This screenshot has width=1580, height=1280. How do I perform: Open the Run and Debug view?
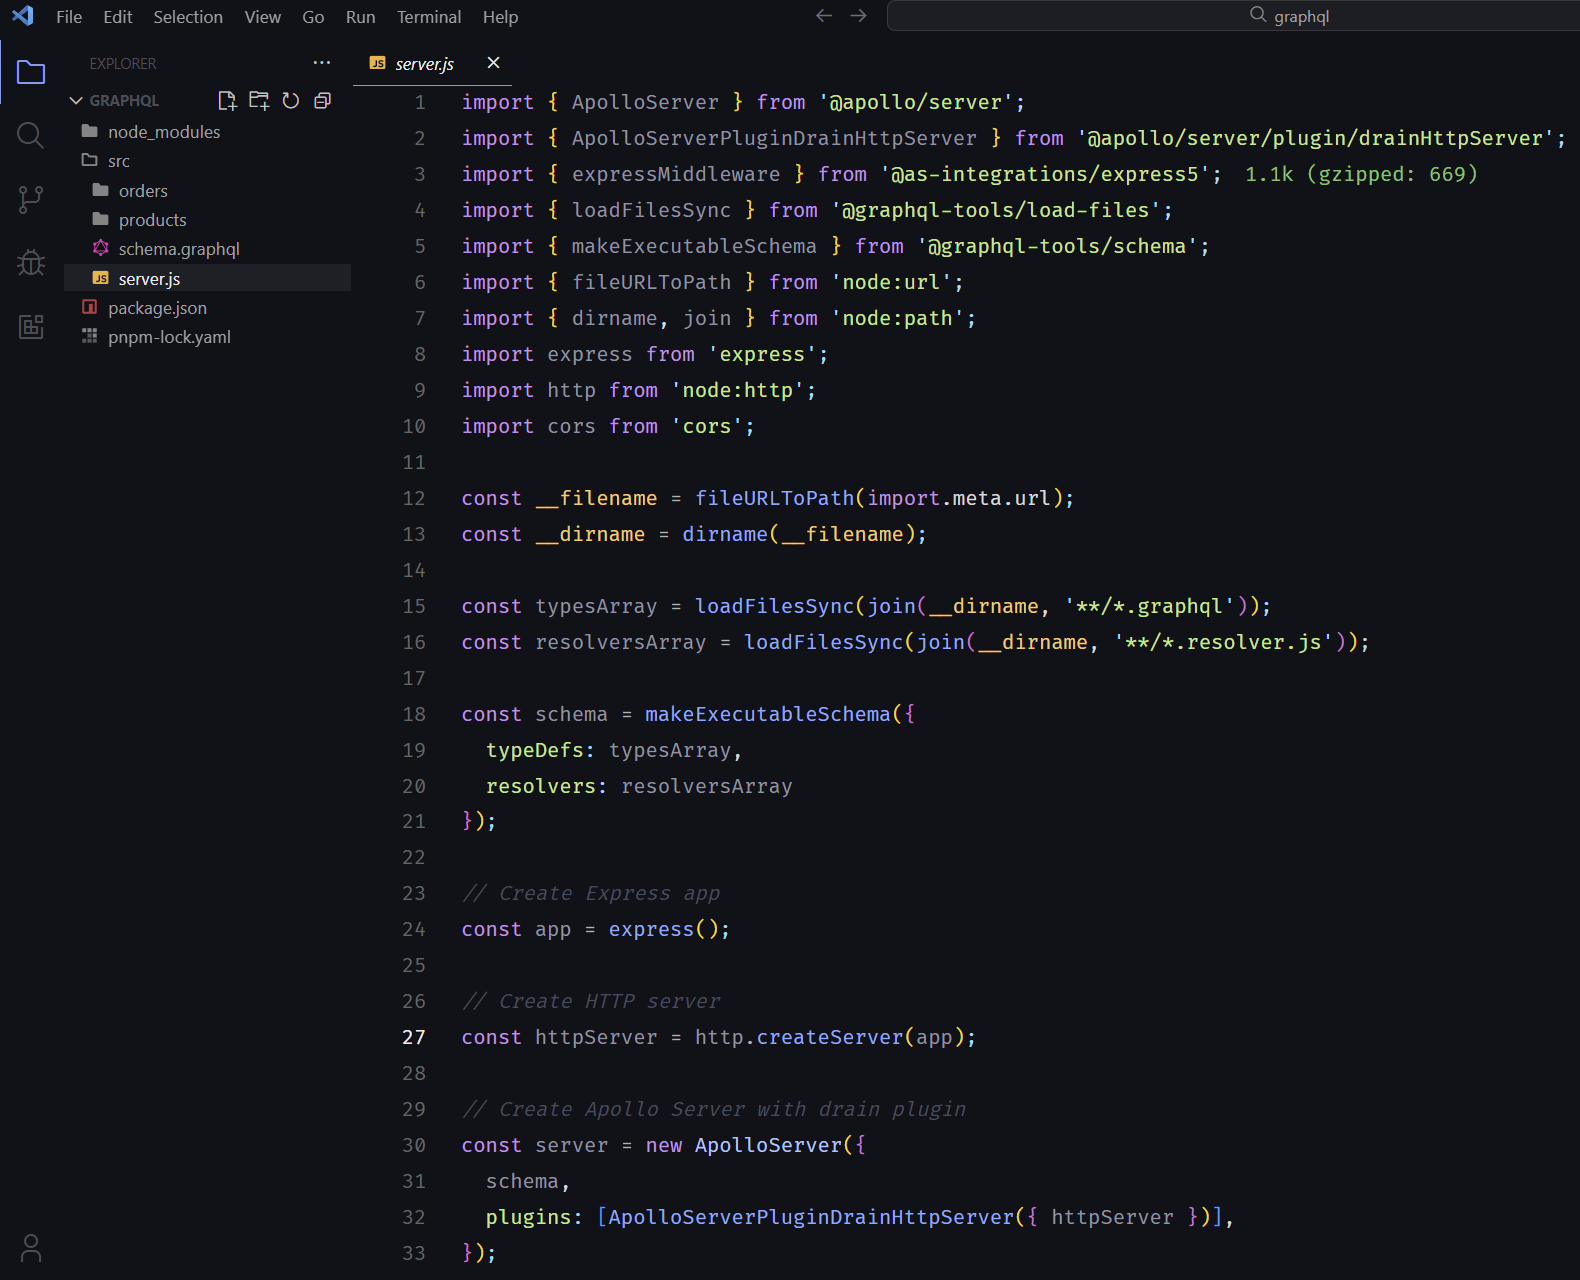(31, 262)
